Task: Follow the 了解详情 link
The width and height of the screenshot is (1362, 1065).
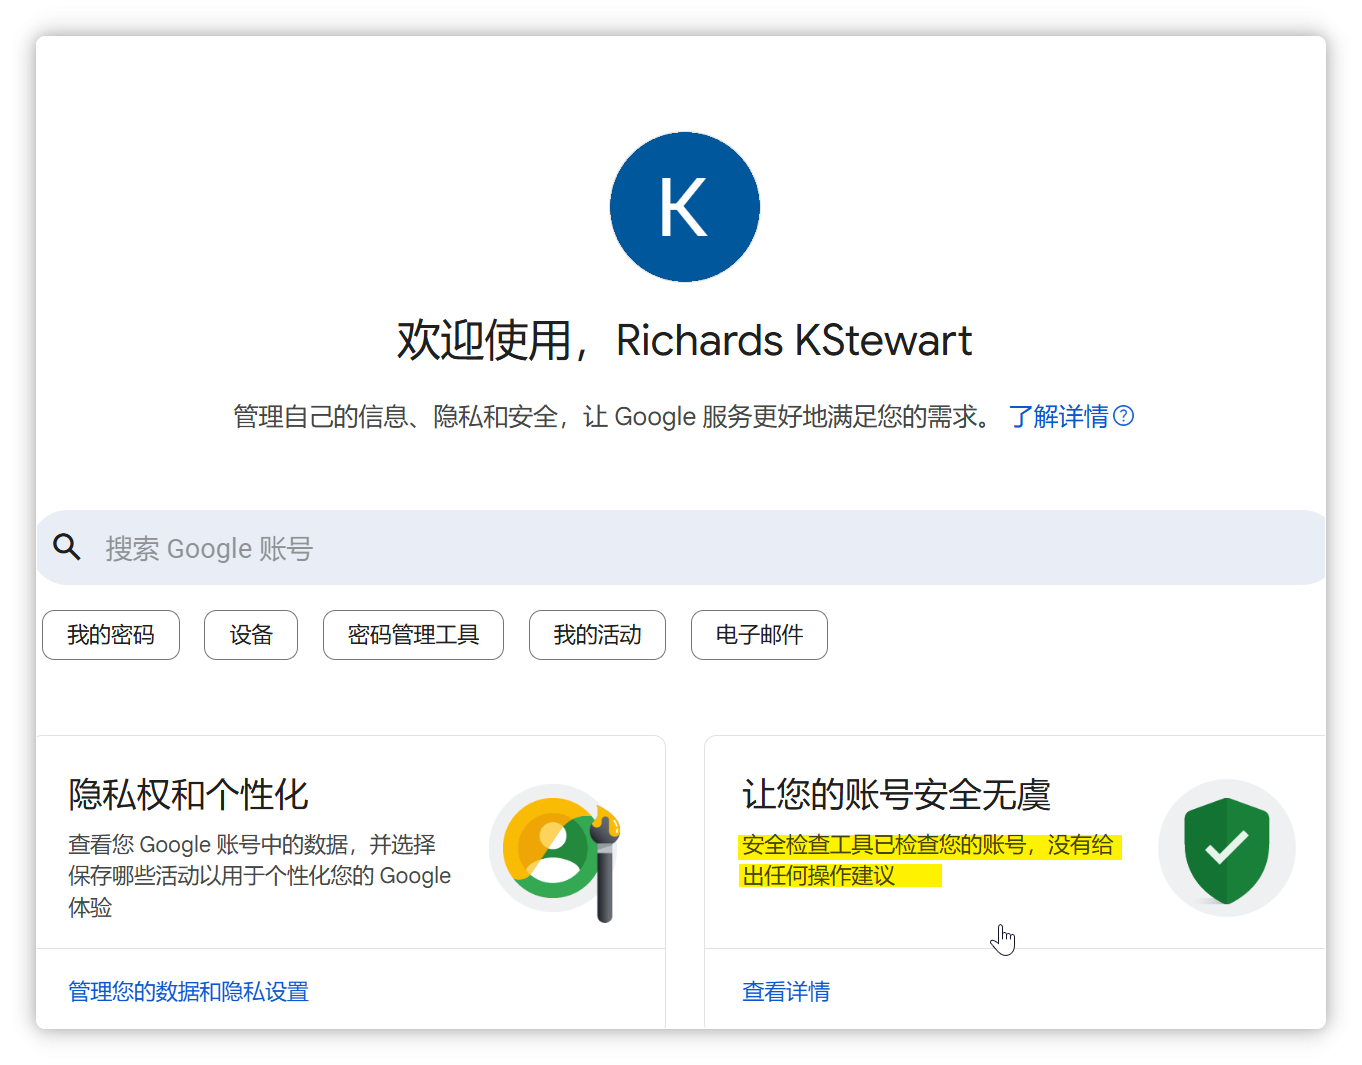Action: coord(1058,416)
